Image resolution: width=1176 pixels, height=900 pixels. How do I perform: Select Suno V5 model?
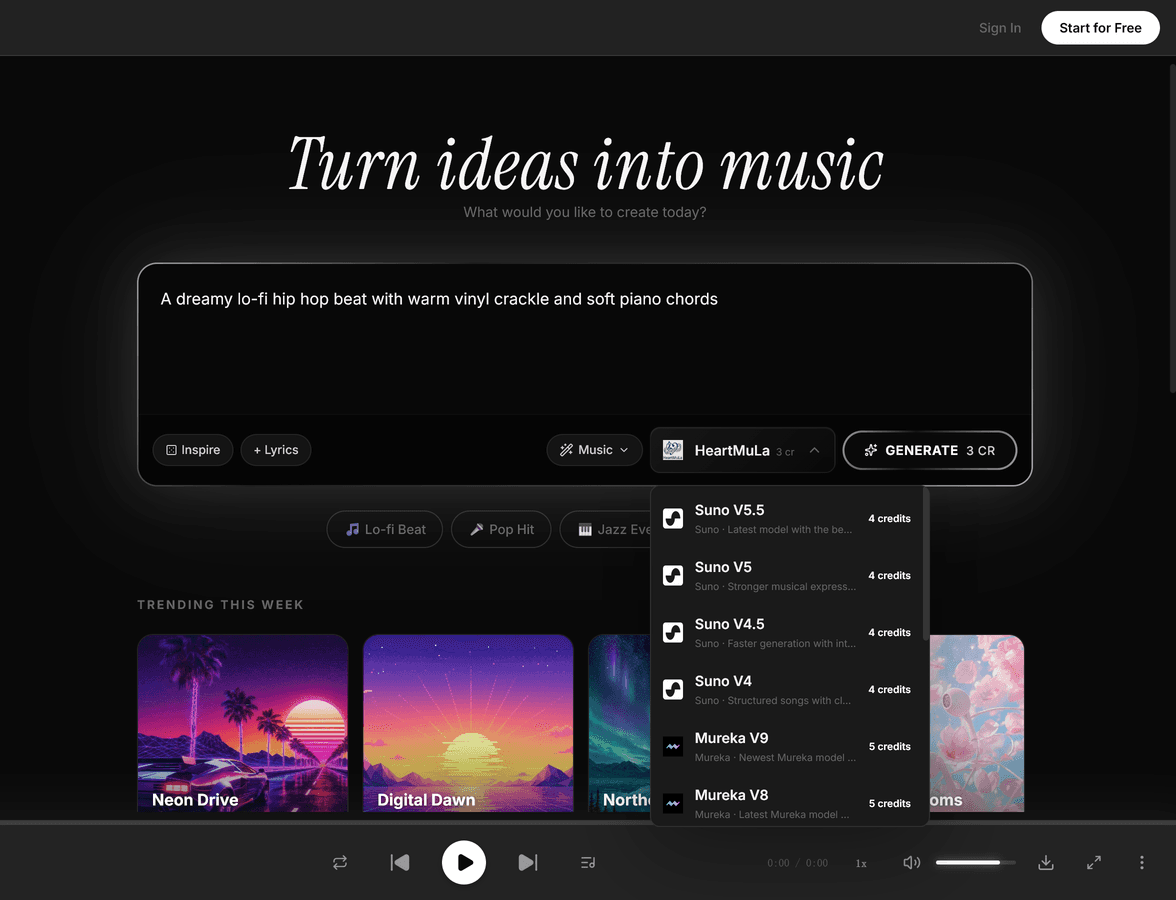pos(788,575)
